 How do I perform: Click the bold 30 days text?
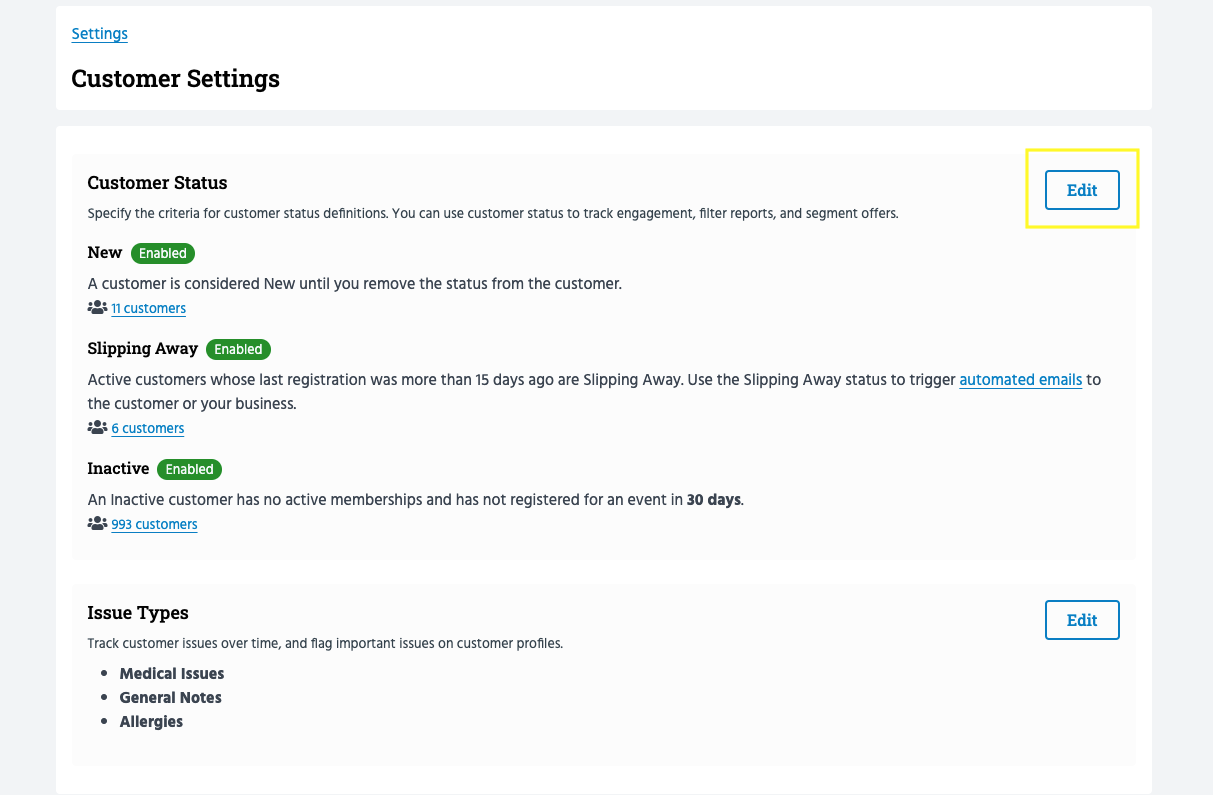pyautogui.click(x=714, y=500)
